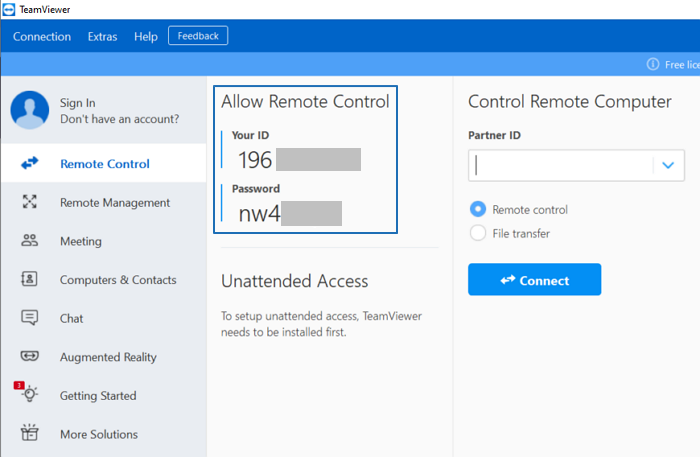The height and width of the screenshot is (457, 700).
Task: Click the Remote Management expand-arrows icon
Action: [29, 202]
